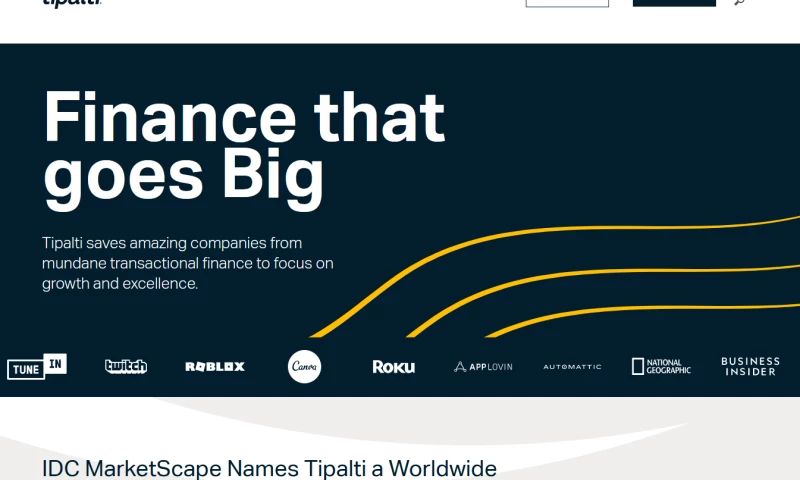
Task: Click the 'Tipalti saves amazing companies' paragraph
Action: tap(187, 263)
